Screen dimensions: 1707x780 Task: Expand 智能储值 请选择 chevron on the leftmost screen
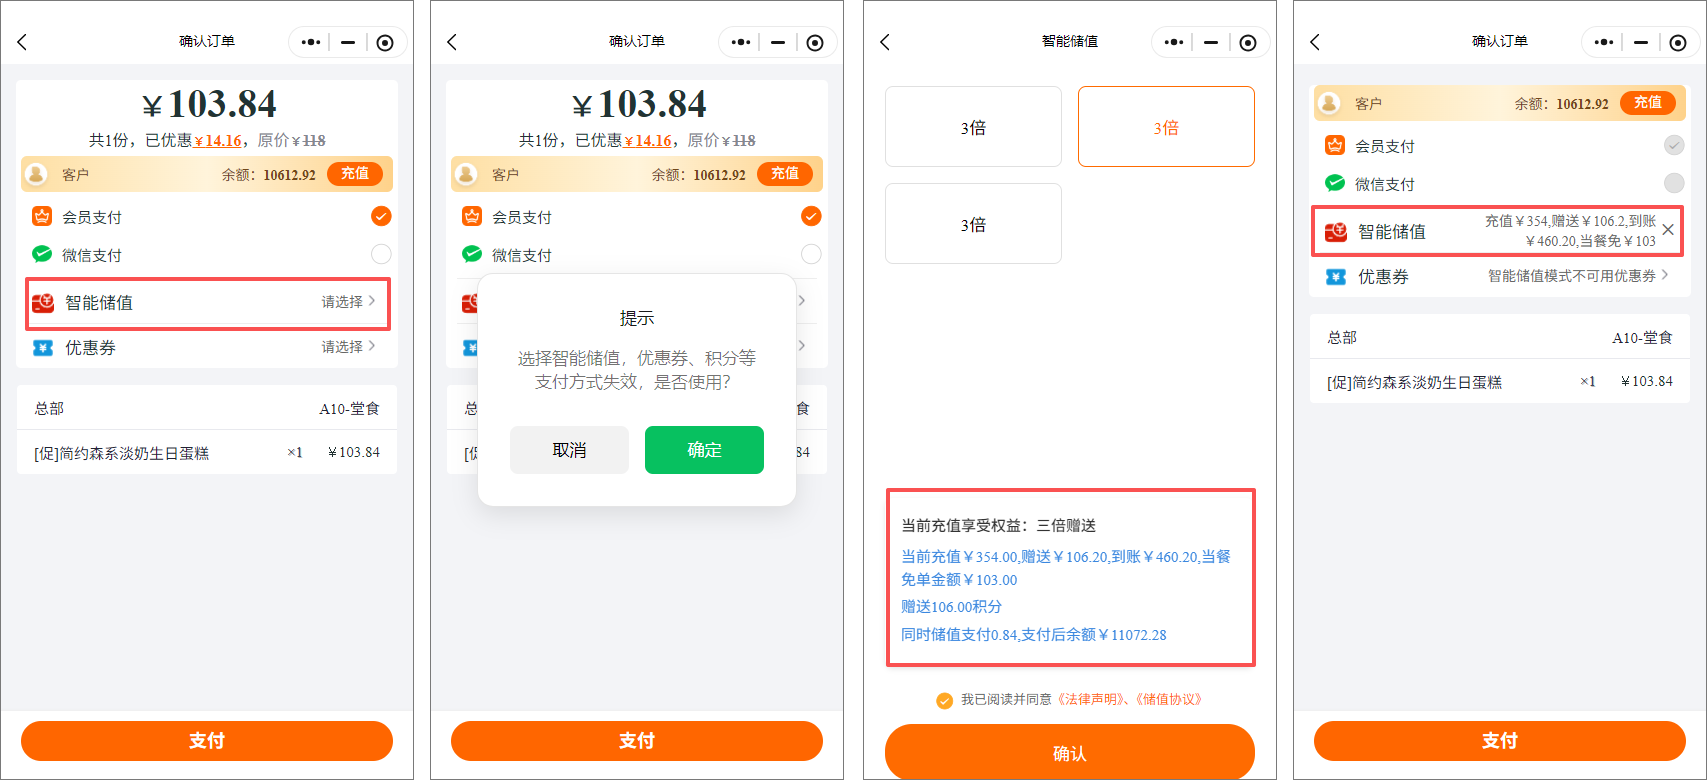point(372,301)
